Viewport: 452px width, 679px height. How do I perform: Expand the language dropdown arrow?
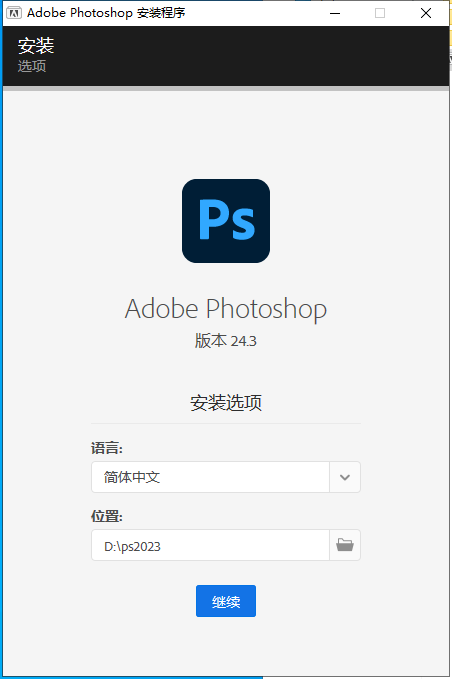pyautogui.click(x=345, y=477)
